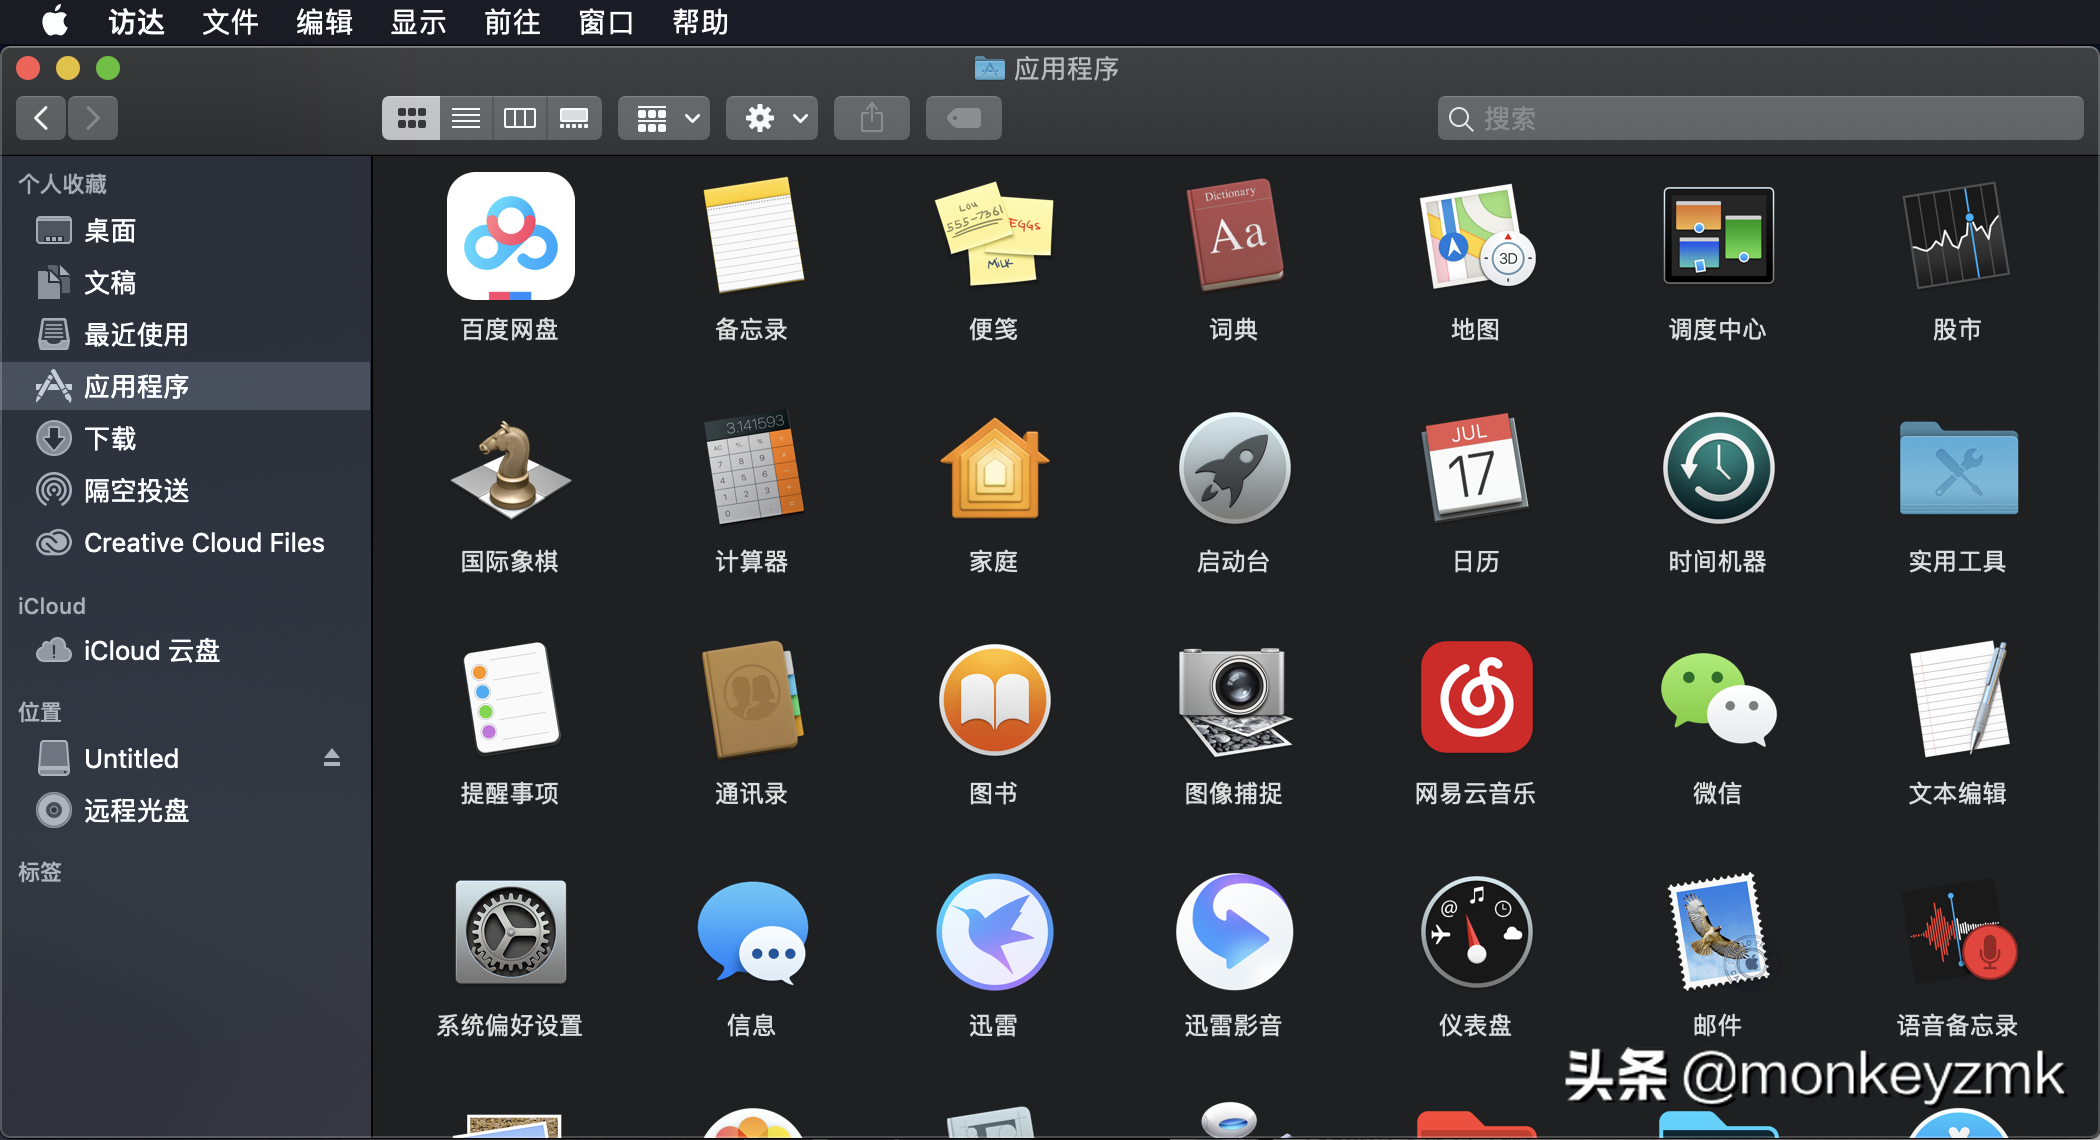
Task: Select the 提醒事项 reminders icon
Action: (x=510, y=698)
